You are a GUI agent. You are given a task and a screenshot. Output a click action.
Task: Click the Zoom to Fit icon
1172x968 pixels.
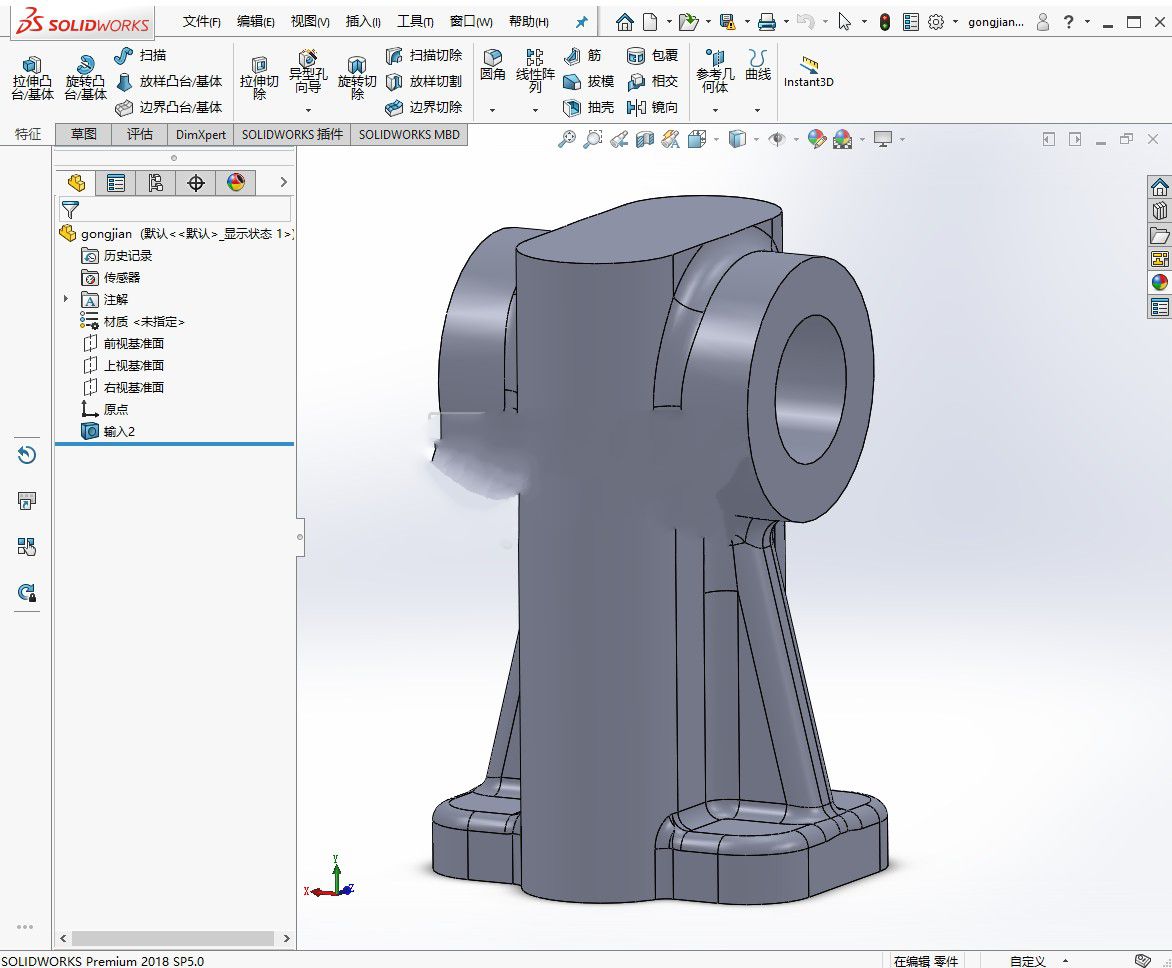567,139
